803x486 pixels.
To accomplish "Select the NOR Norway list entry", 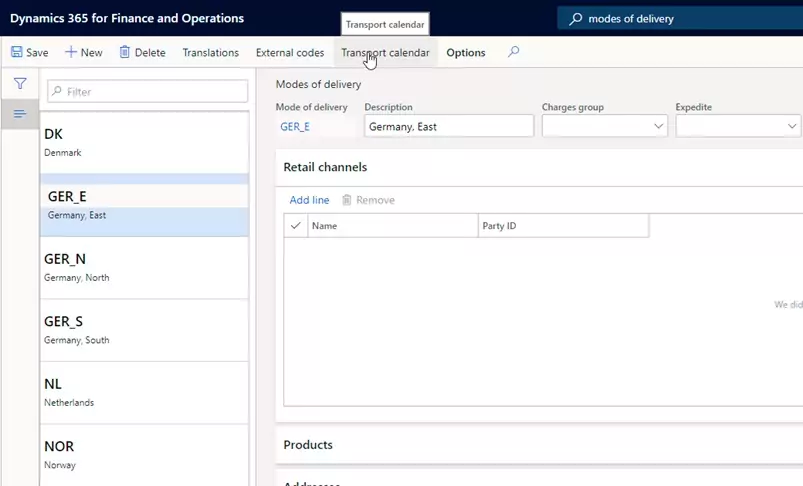I will click(x=144, y=455).
